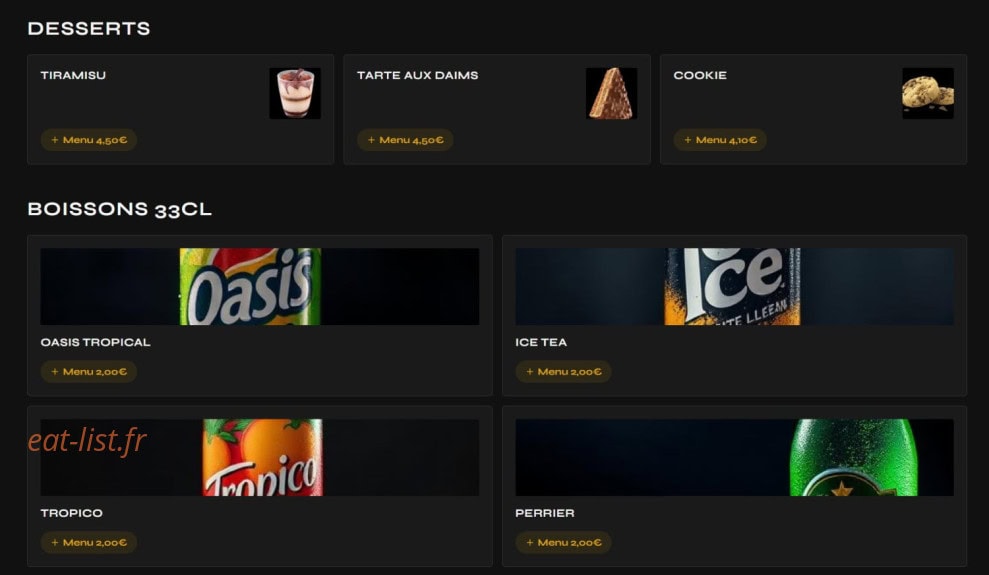Select the Perrier item title
Image resolution: width=989 pixels, height=575 pixels.
545,513
